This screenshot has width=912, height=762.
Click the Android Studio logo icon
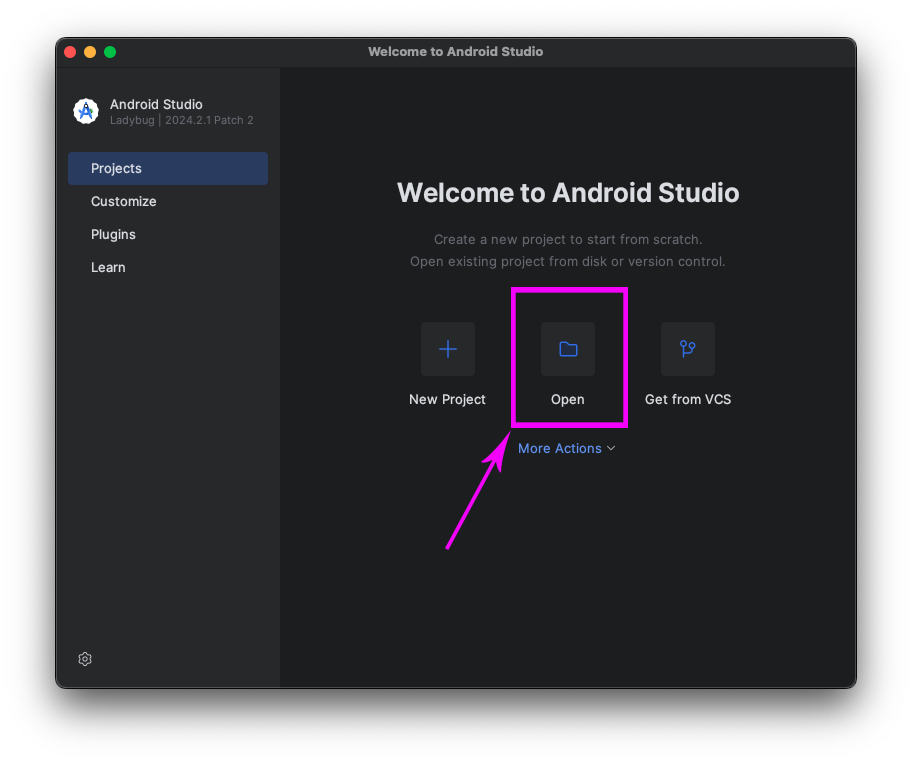tap(86, 111)
